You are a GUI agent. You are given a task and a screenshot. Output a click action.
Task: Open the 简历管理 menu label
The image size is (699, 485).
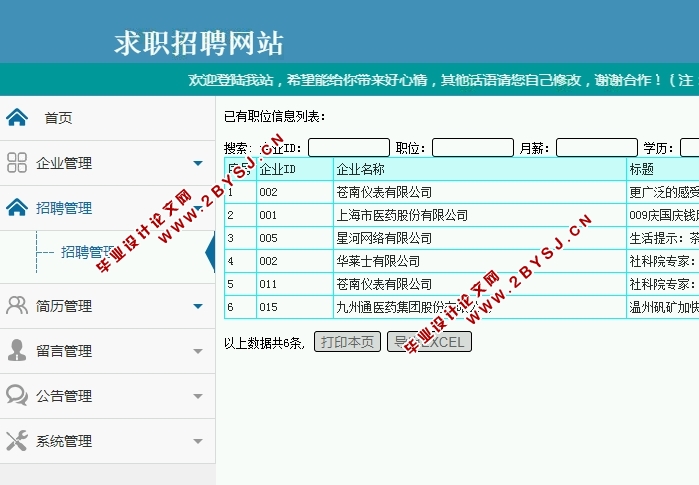point(64,306)
